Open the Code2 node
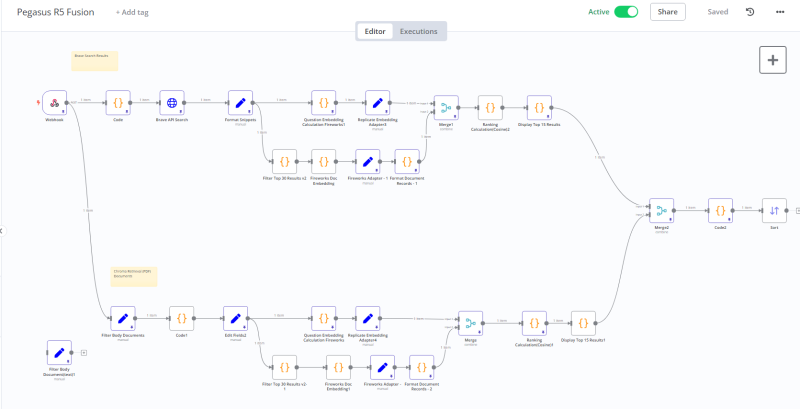 pos(720,211)
